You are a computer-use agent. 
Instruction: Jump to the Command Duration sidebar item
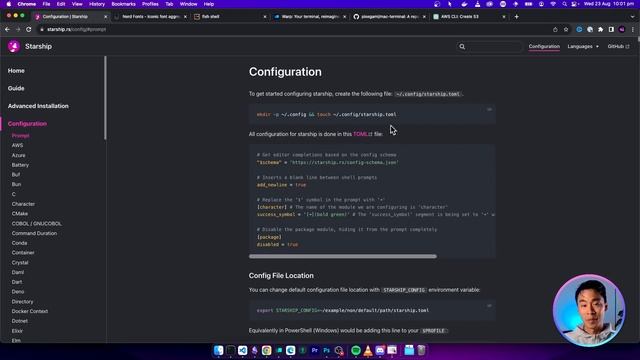34,233
